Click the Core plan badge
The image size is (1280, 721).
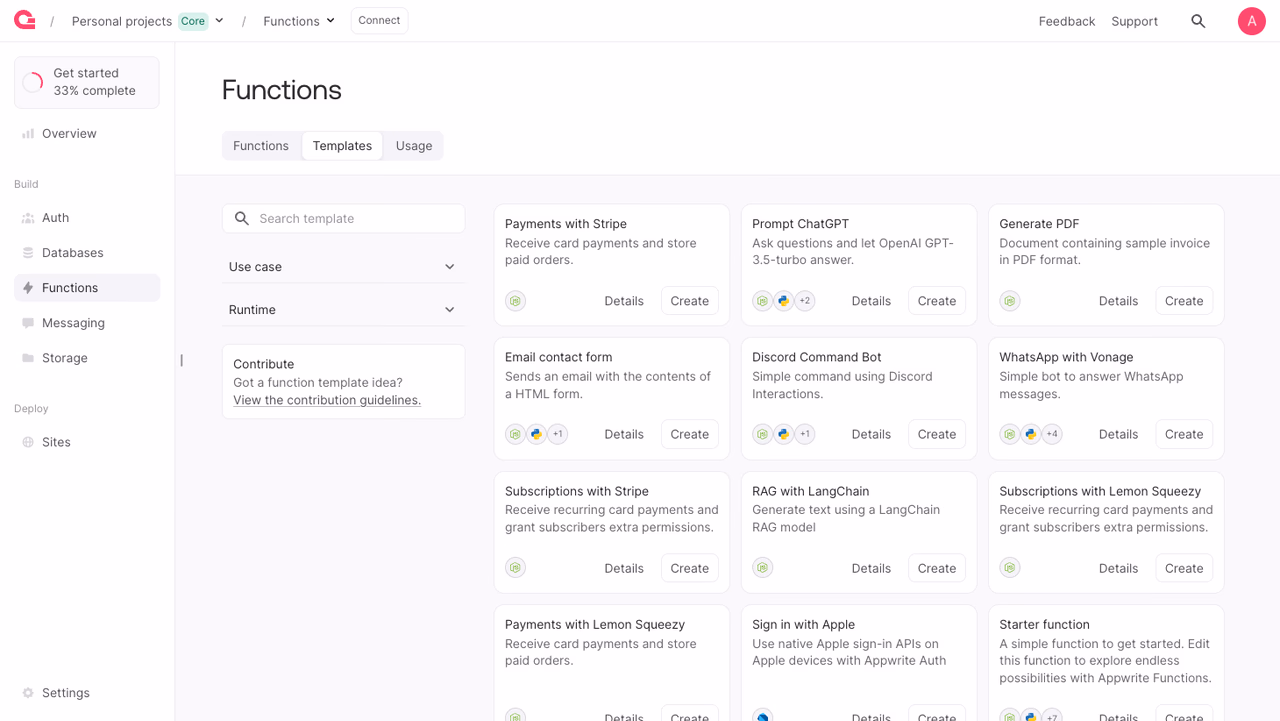click(193, 21)
